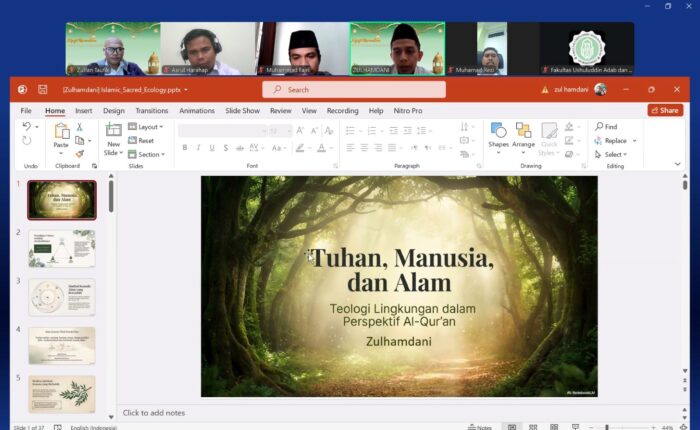
Task: Adjust the zoom slider in status bar
Action: [607, 427]
